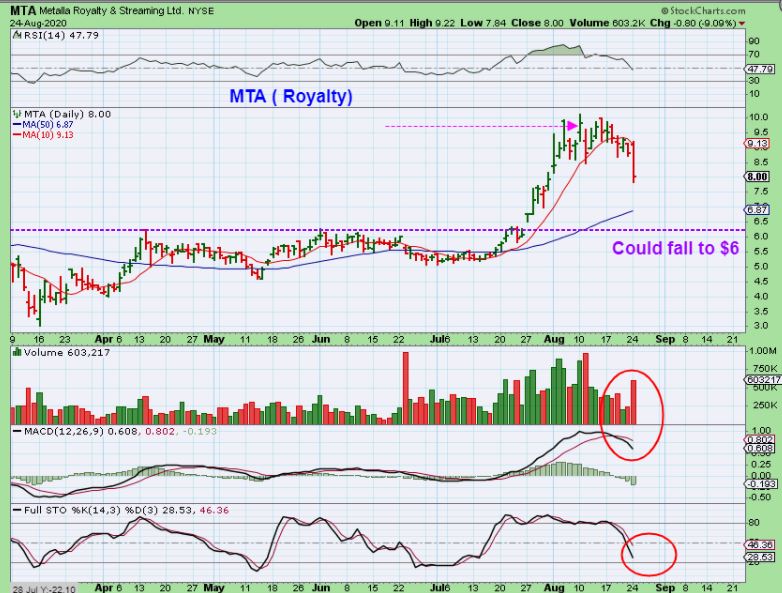Click the RSI(14) 47.79 legend
782x593 pixels.
coord(60,35)
